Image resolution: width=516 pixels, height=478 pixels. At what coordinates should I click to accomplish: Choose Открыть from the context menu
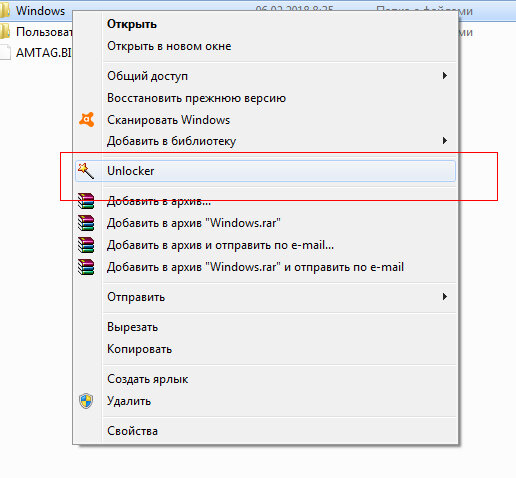[x=132, y=24]
